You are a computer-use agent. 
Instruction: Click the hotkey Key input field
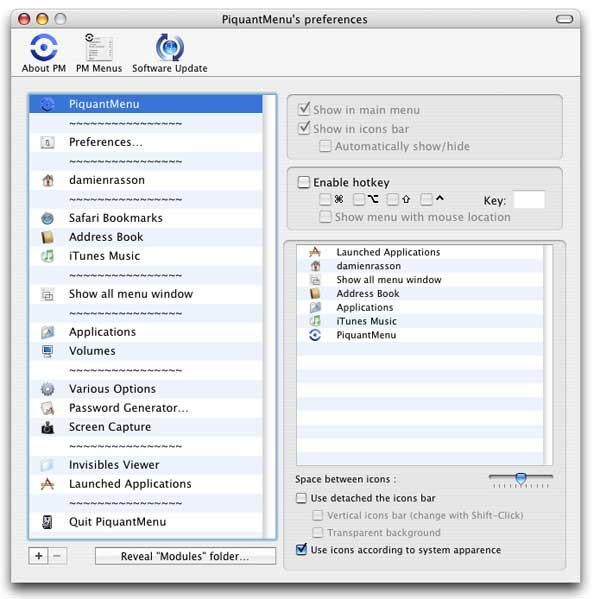click(x=529, y=200)
